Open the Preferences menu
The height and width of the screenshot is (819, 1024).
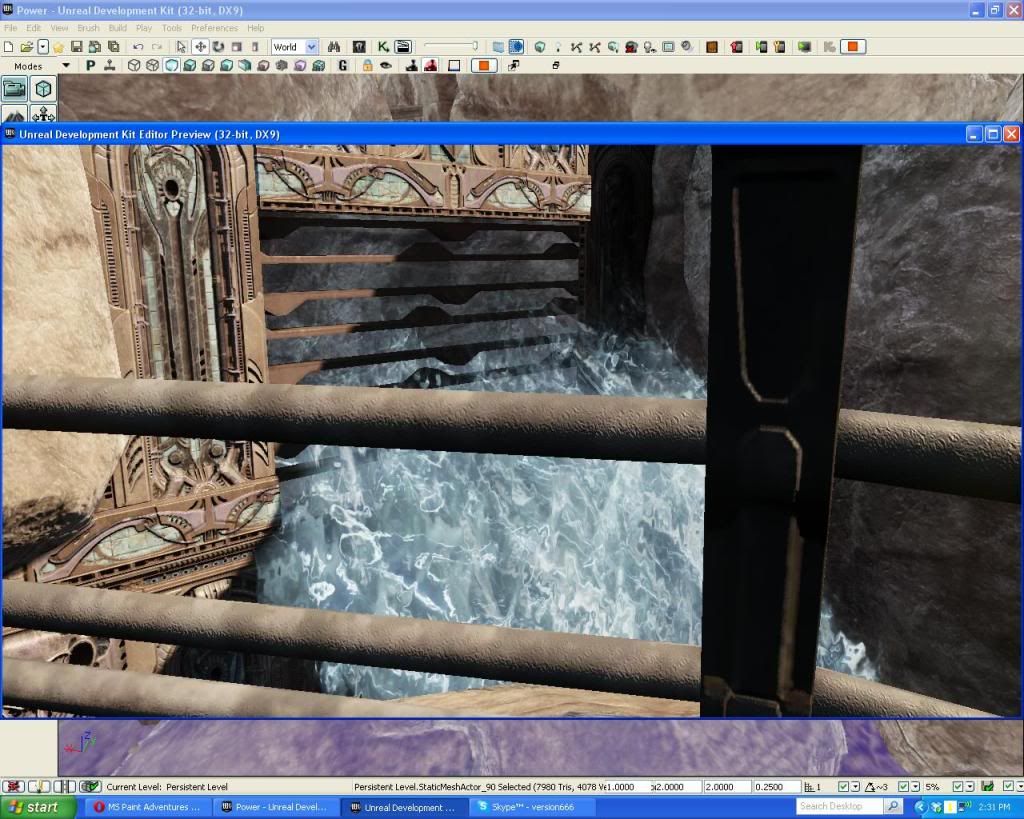(x=214, y=28)
